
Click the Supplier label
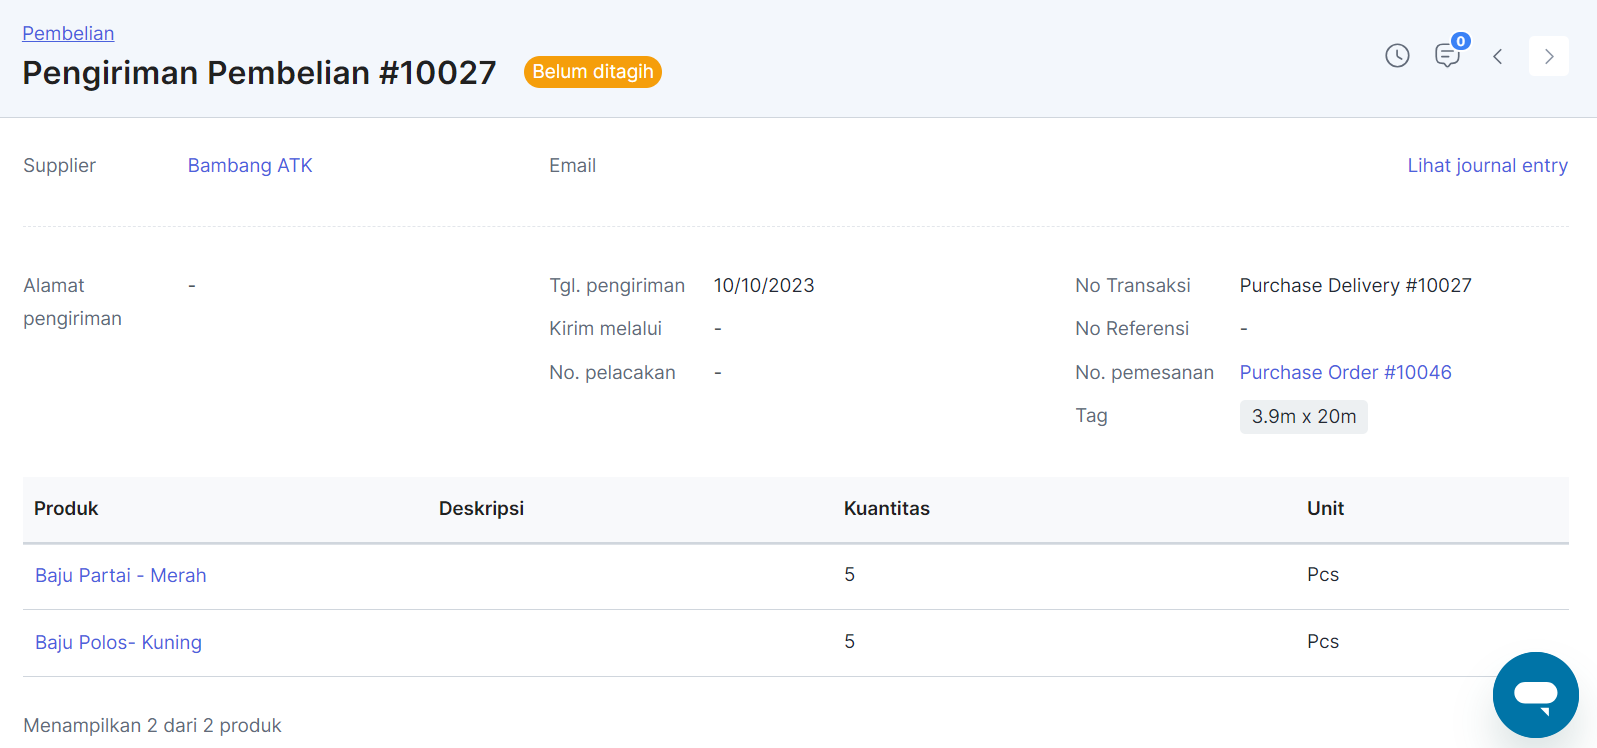tap(59, 166)
